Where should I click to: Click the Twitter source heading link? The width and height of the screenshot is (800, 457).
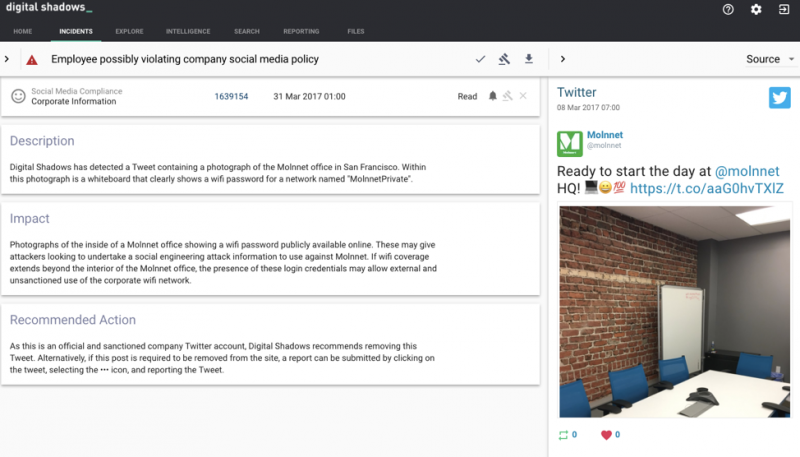pos(577,92)
